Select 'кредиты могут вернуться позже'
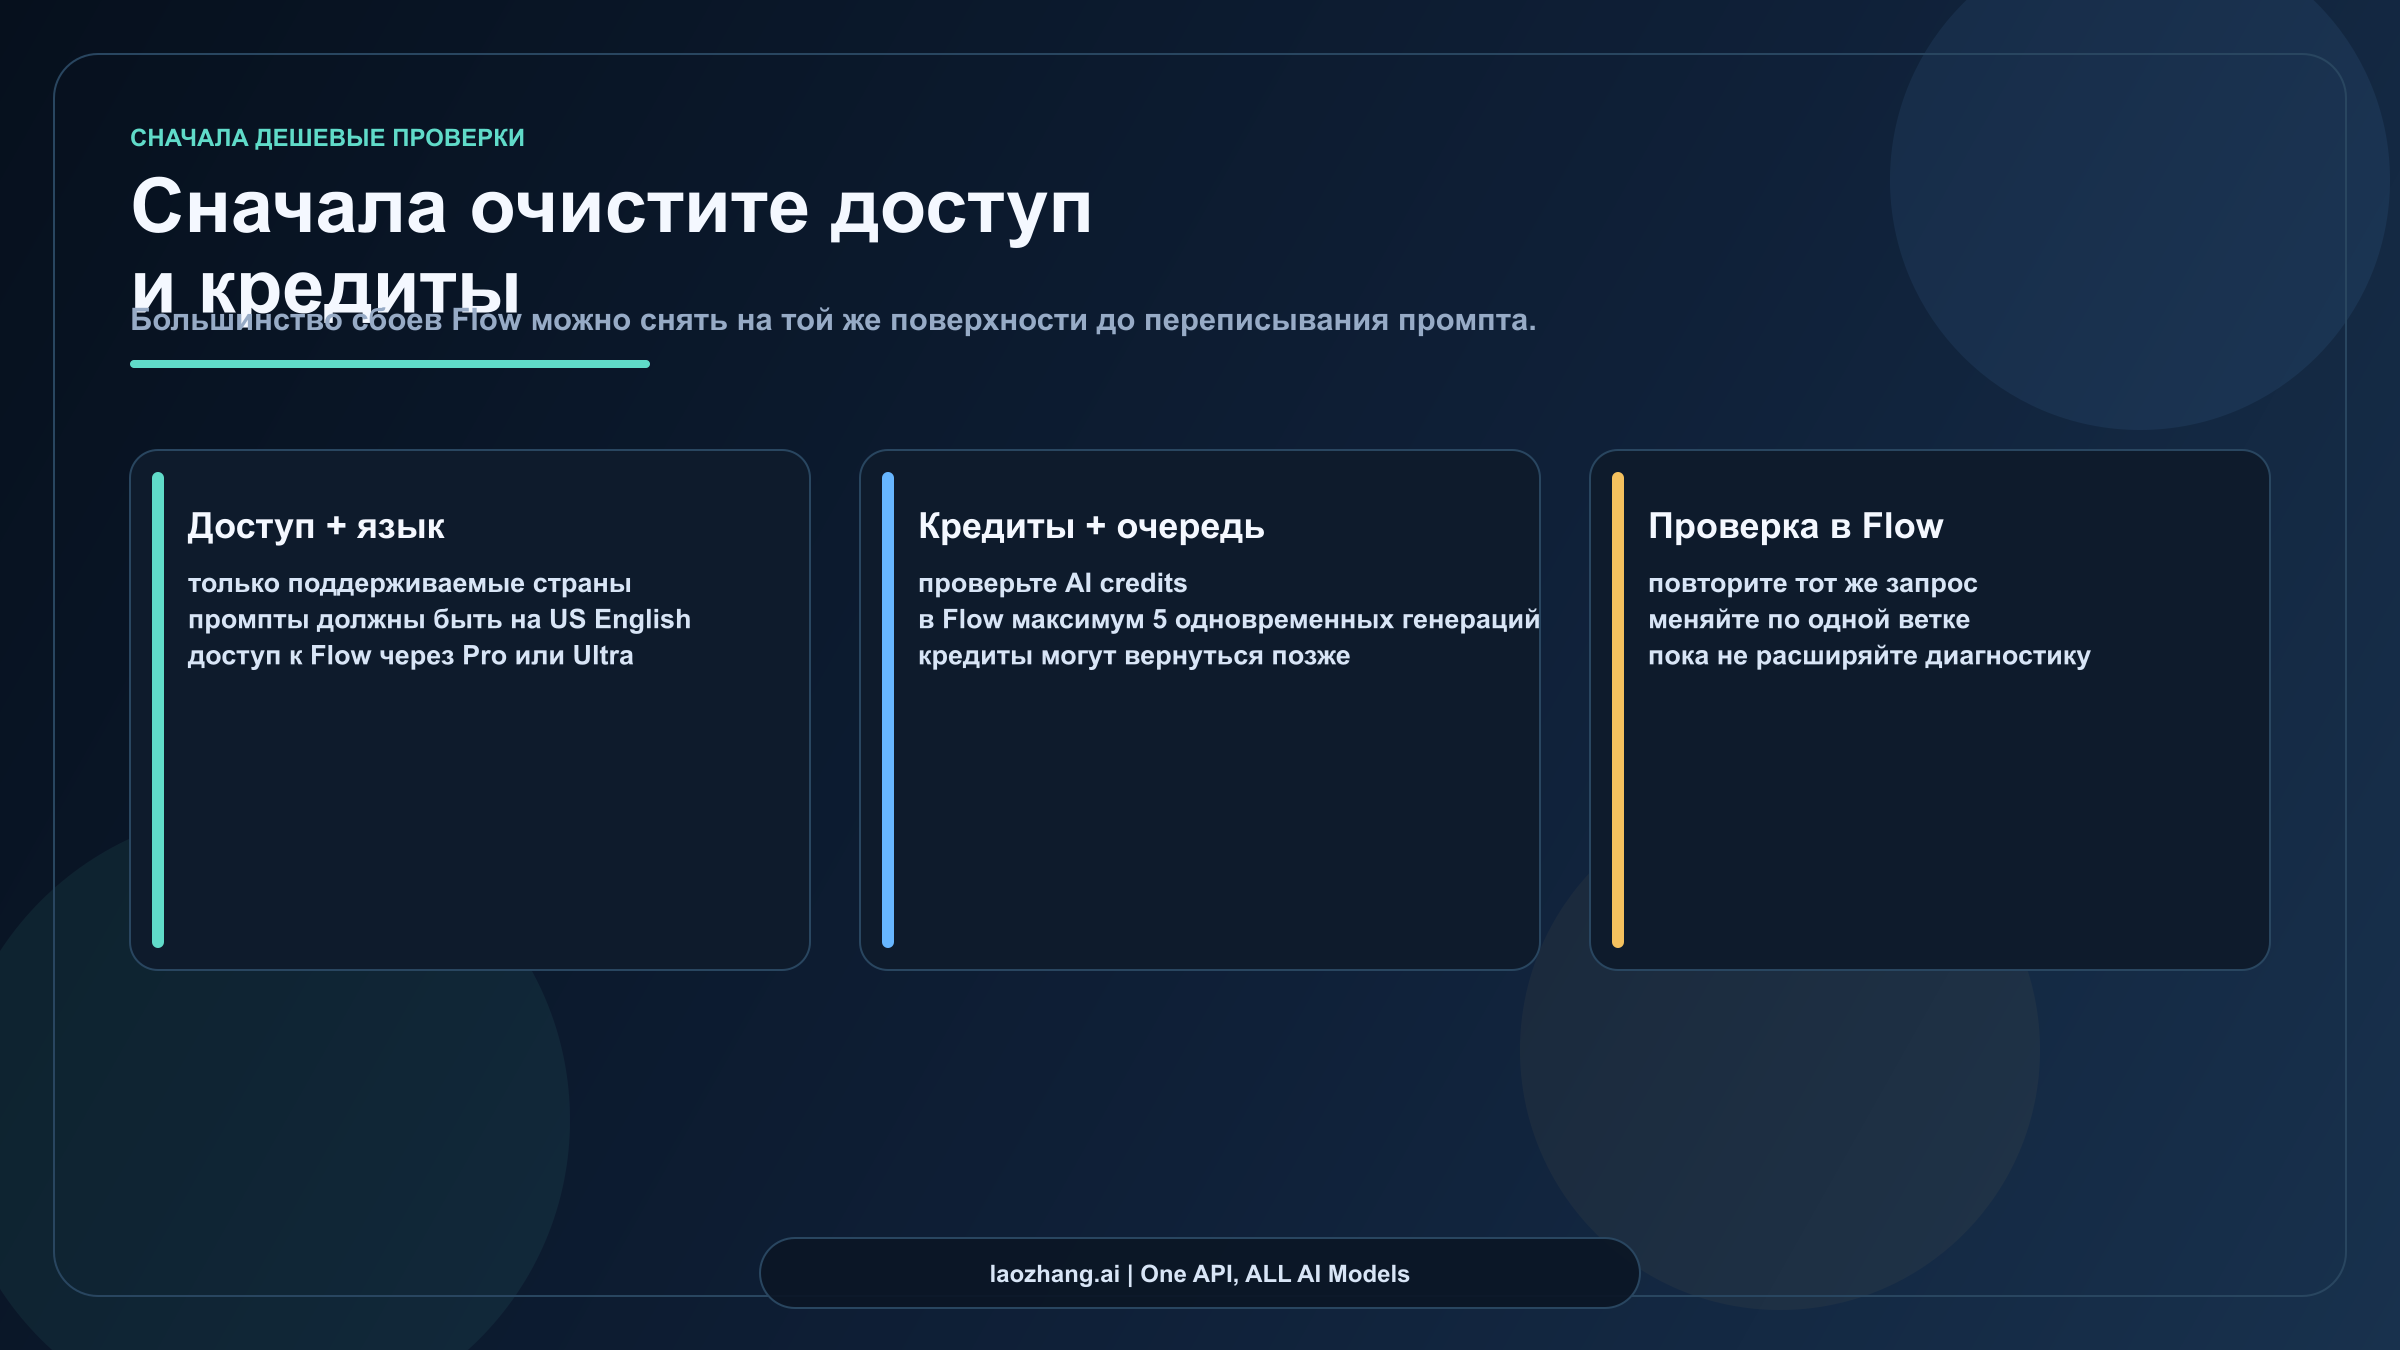 tap(1135, 655)
